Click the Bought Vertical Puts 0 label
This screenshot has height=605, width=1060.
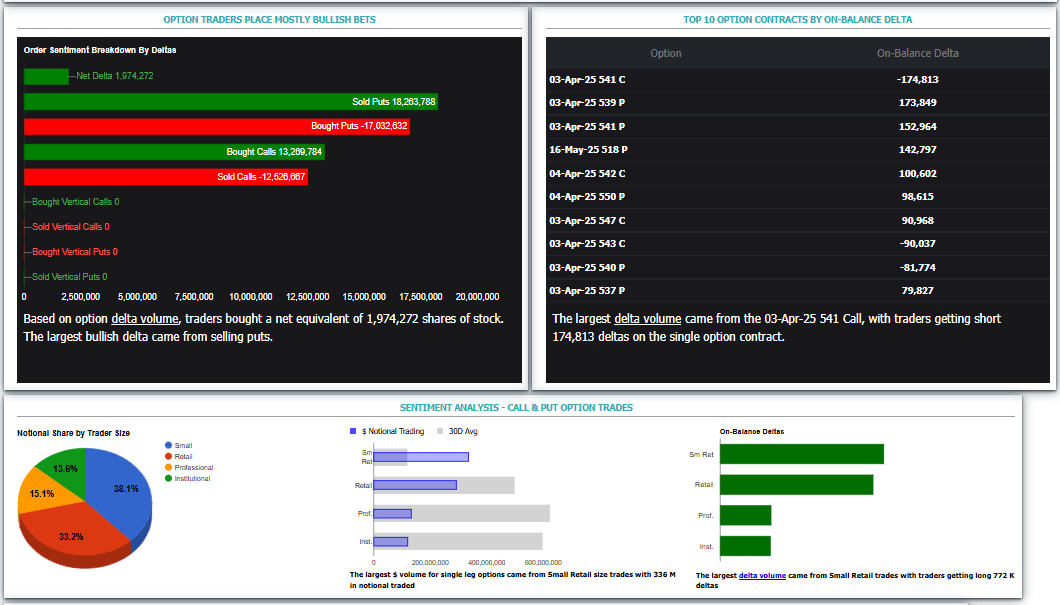(x=75, y=251)
